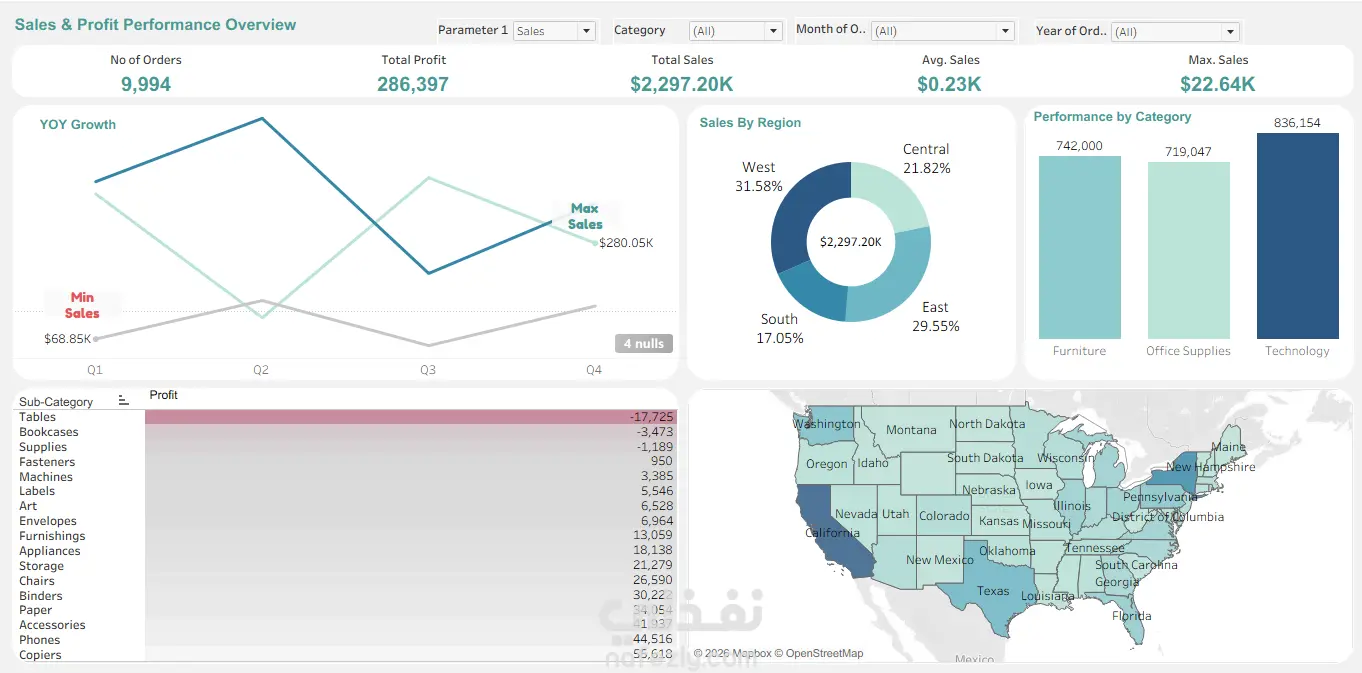Select Washington state on the map
The height and width of the screenshot is (673, 1362).
click(x=827, y=424)
